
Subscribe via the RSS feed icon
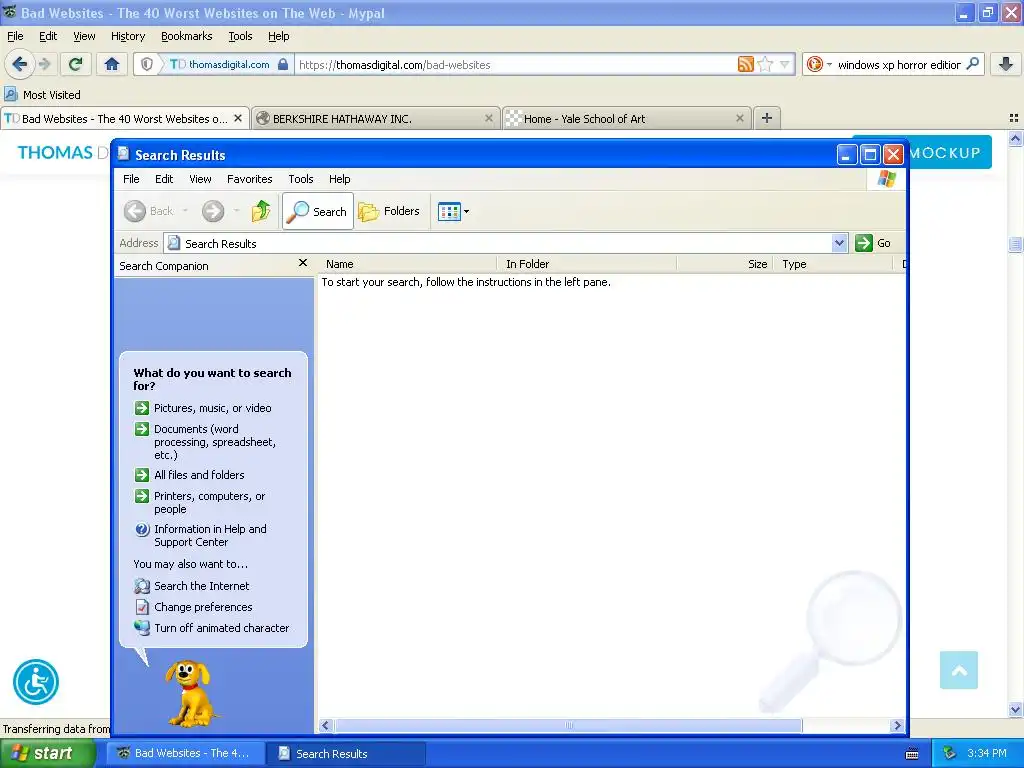click(x=745, y=64)
